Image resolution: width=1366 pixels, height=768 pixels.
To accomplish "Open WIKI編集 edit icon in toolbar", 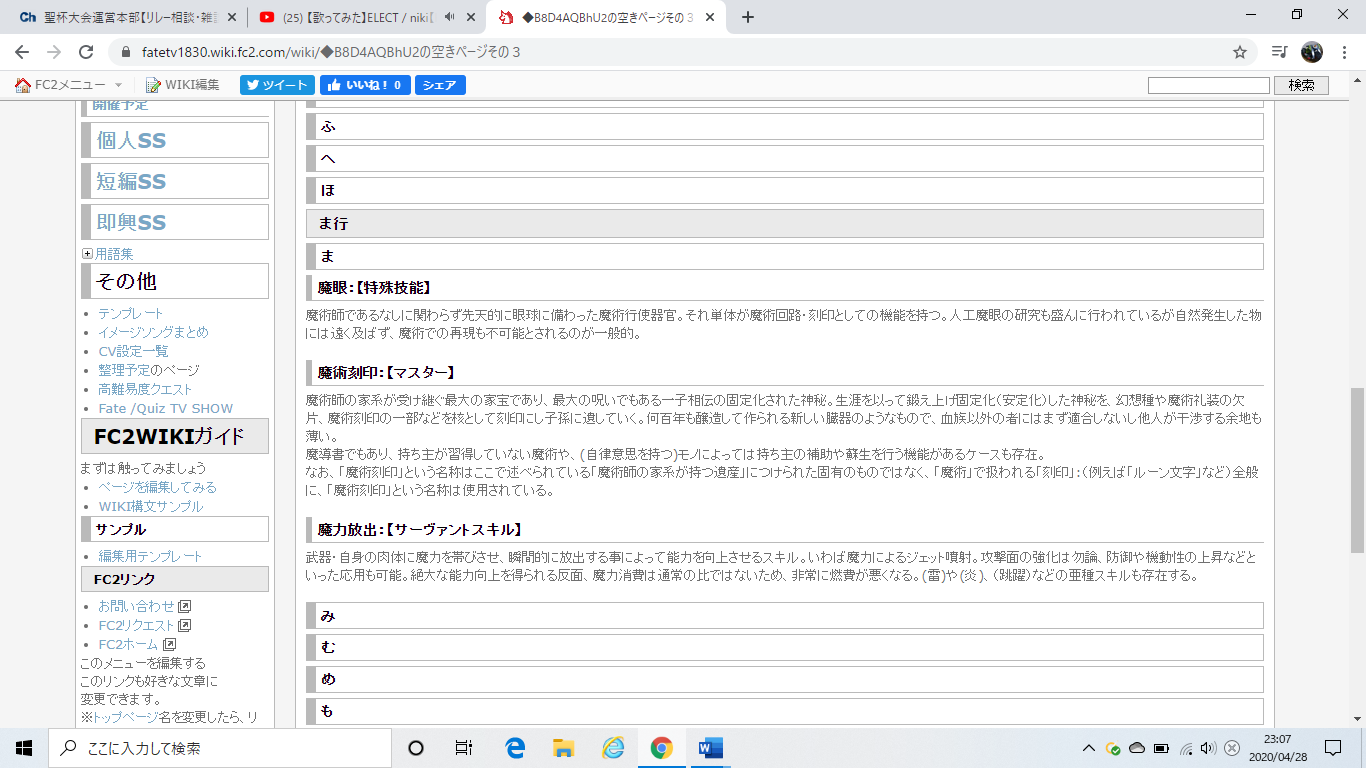I will pyautogui.click(x=182, y=85).
